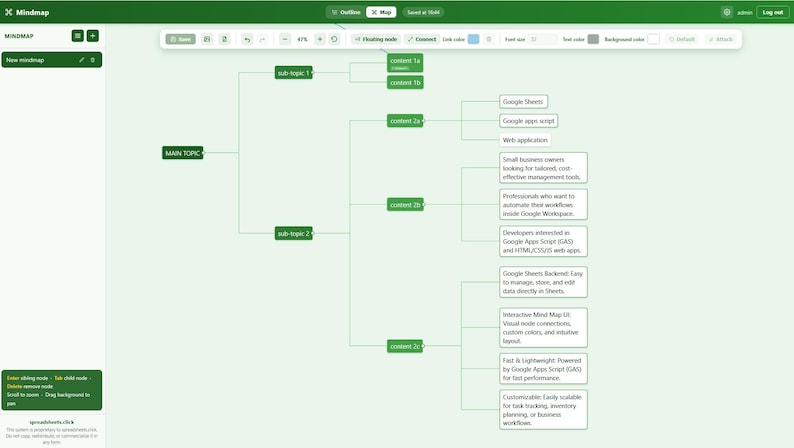
Task: Collapse MAIN TOPIC using its connector dot
Action: pos(204,153)
